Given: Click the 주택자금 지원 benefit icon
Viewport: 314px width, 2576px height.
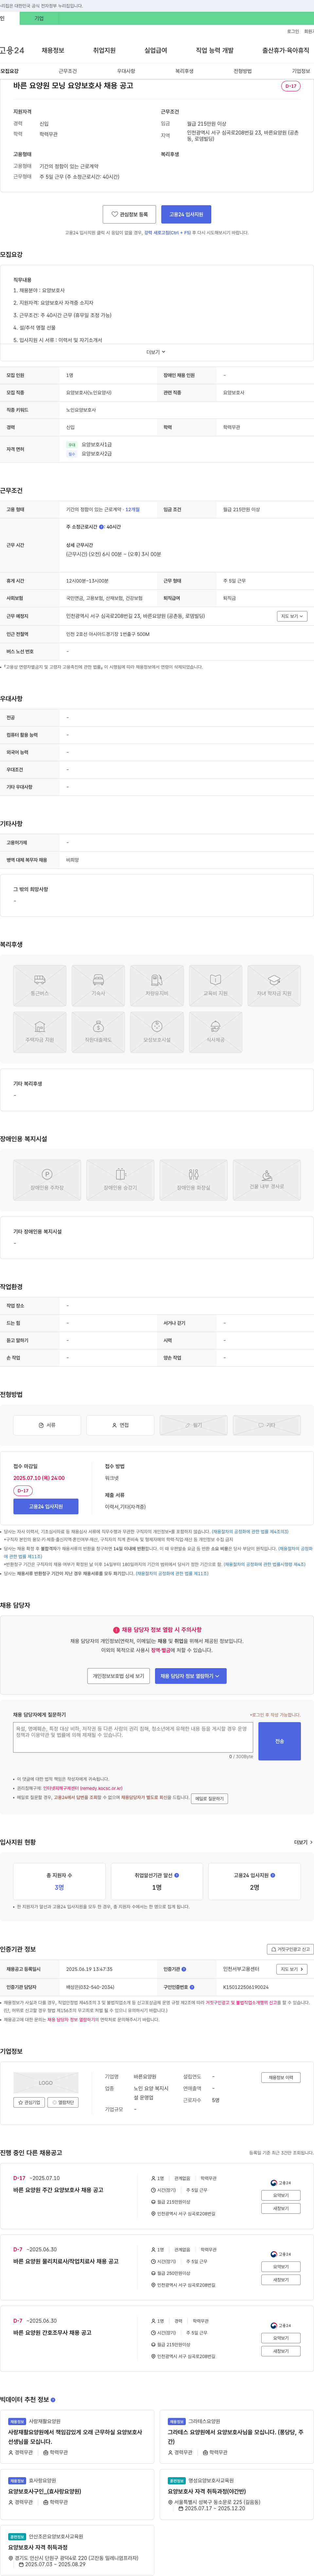Looking at the screenshot, I should tap(40, 1032).
